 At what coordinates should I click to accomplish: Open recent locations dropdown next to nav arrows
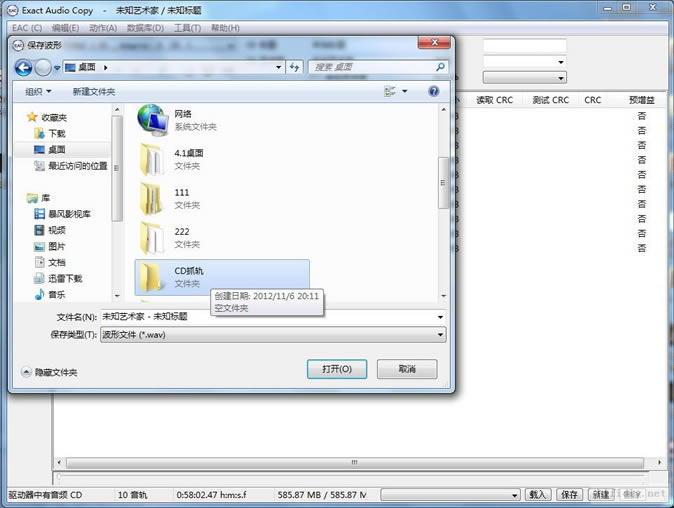coord(57,68)
